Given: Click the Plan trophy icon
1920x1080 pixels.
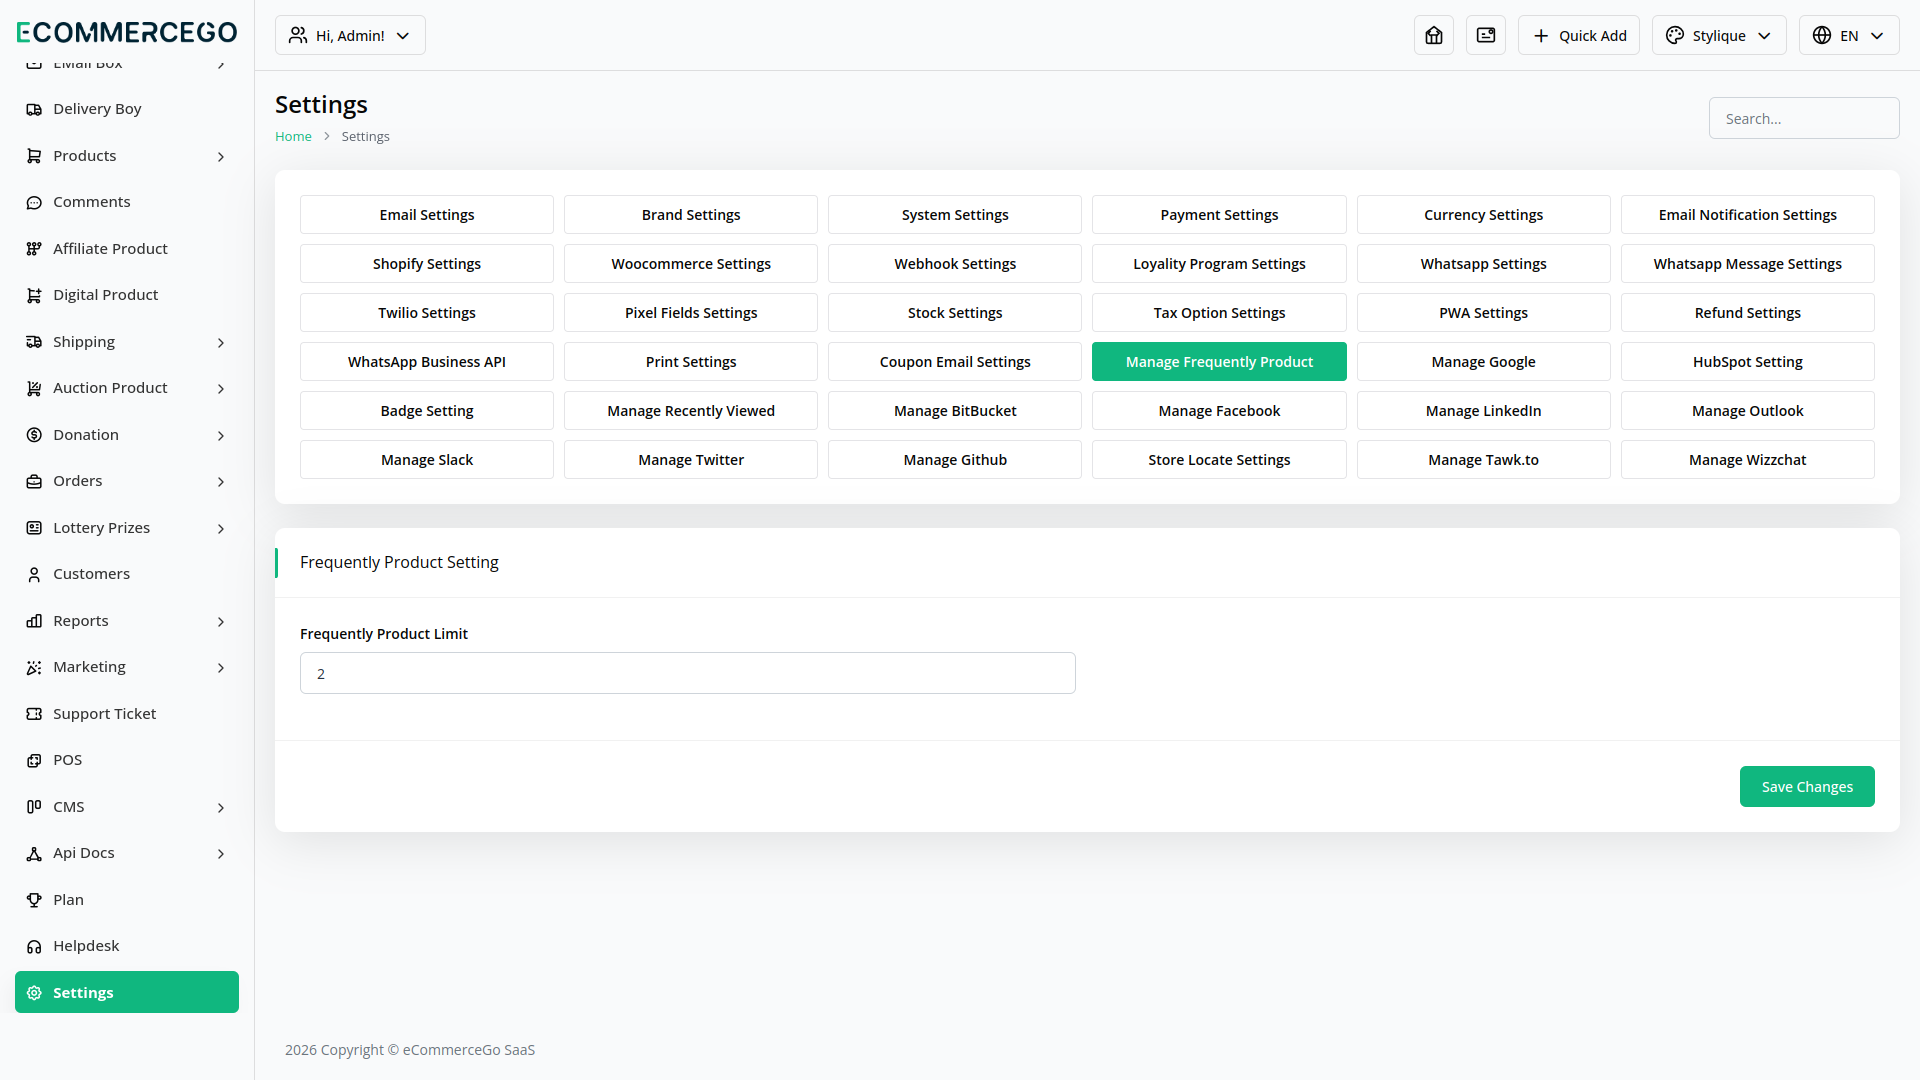Looking at the screenshot, I should 34,900.
